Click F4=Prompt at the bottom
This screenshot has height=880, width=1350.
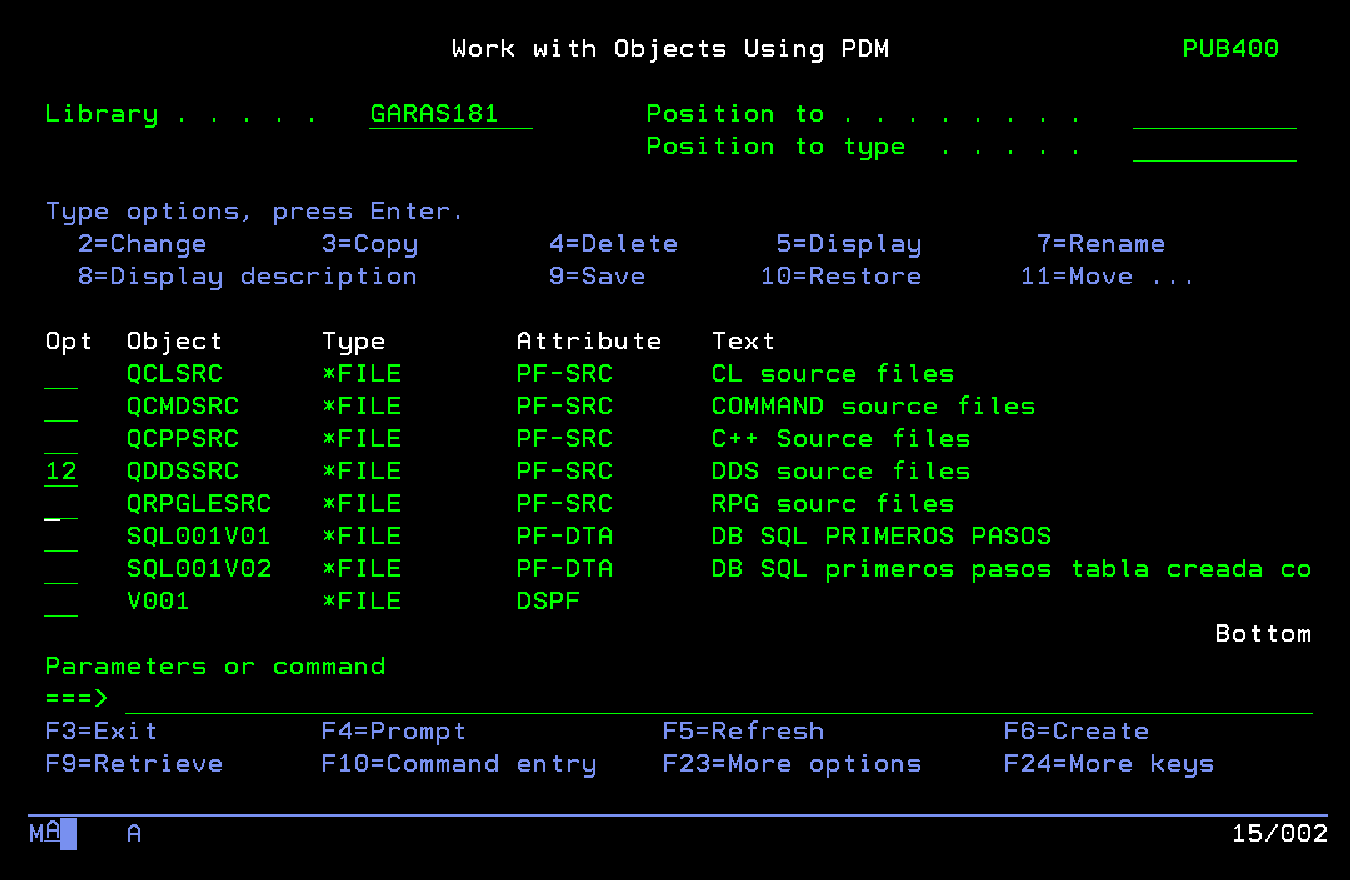pos(393,731)
